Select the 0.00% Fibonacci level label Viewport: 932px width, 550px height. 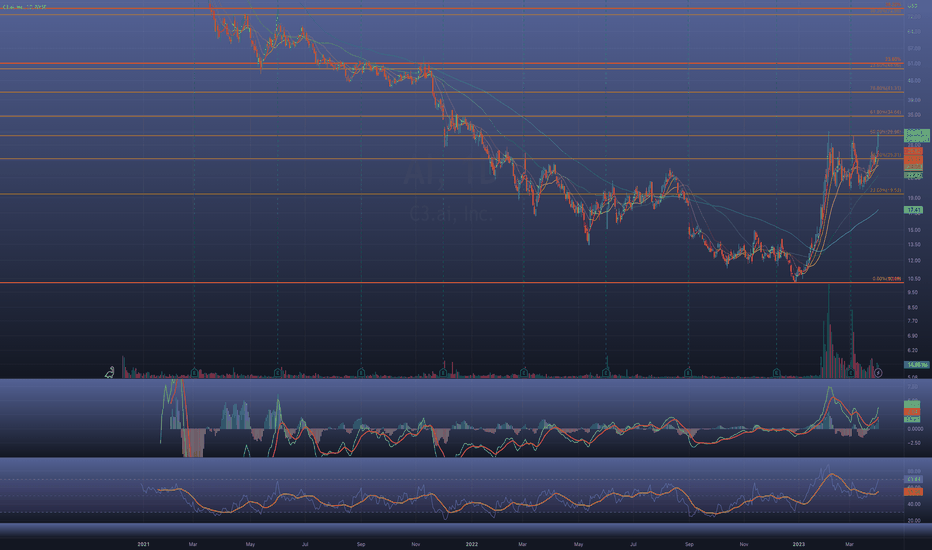click(887, 278)
